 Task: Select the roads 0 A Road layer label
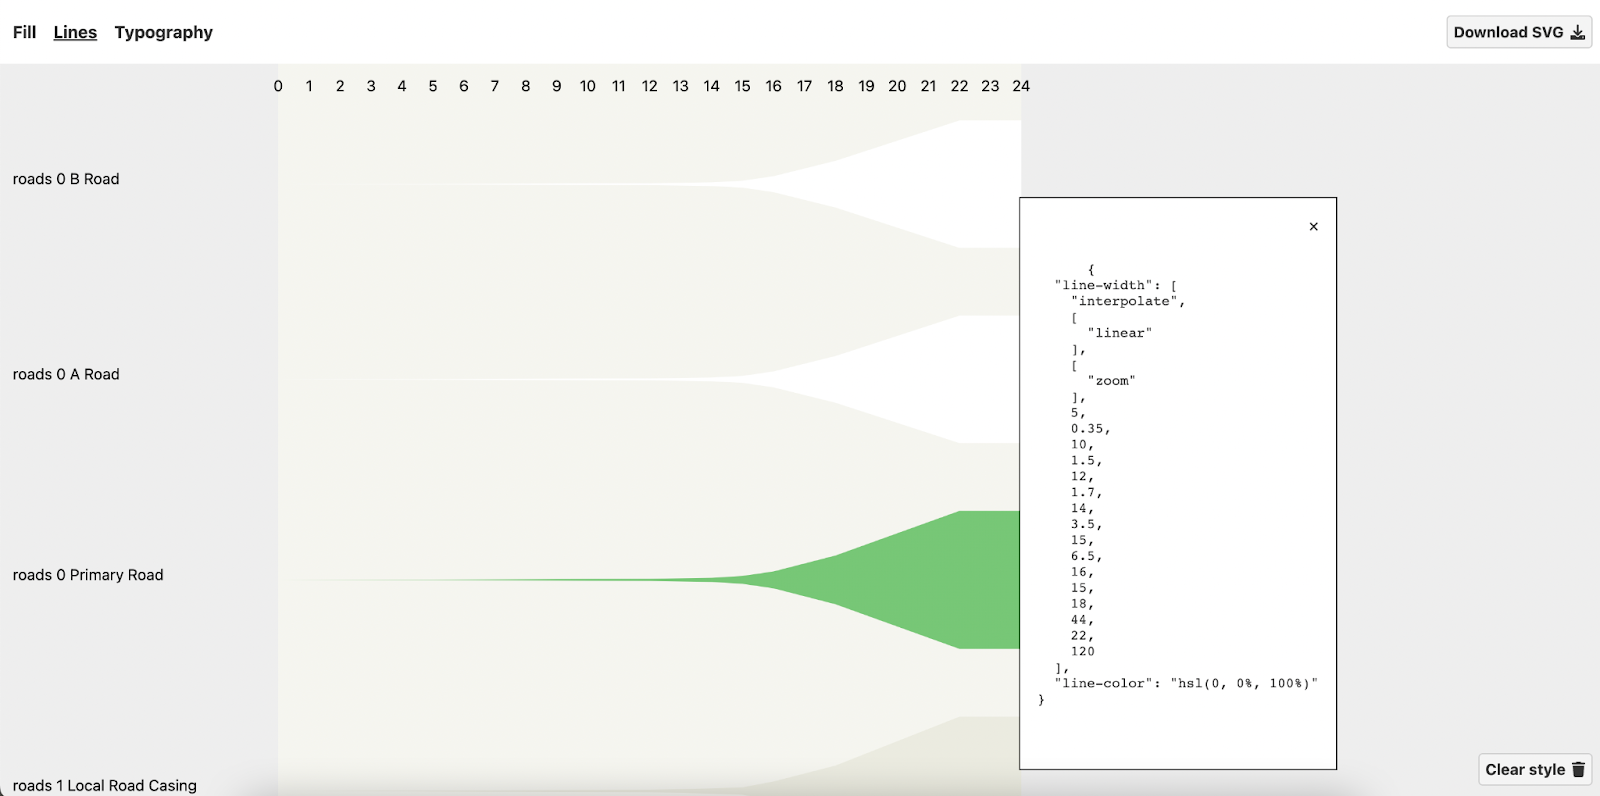point(66,374)
